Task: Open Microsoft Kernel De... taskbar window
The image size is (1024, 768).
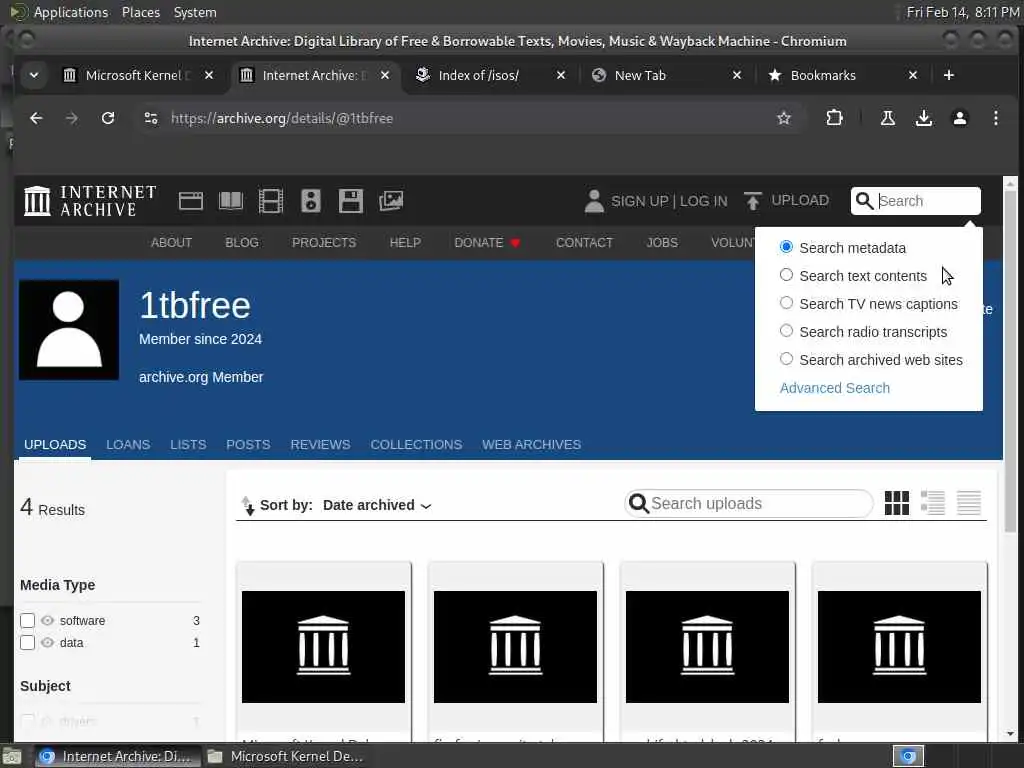Action: point(285,756)
